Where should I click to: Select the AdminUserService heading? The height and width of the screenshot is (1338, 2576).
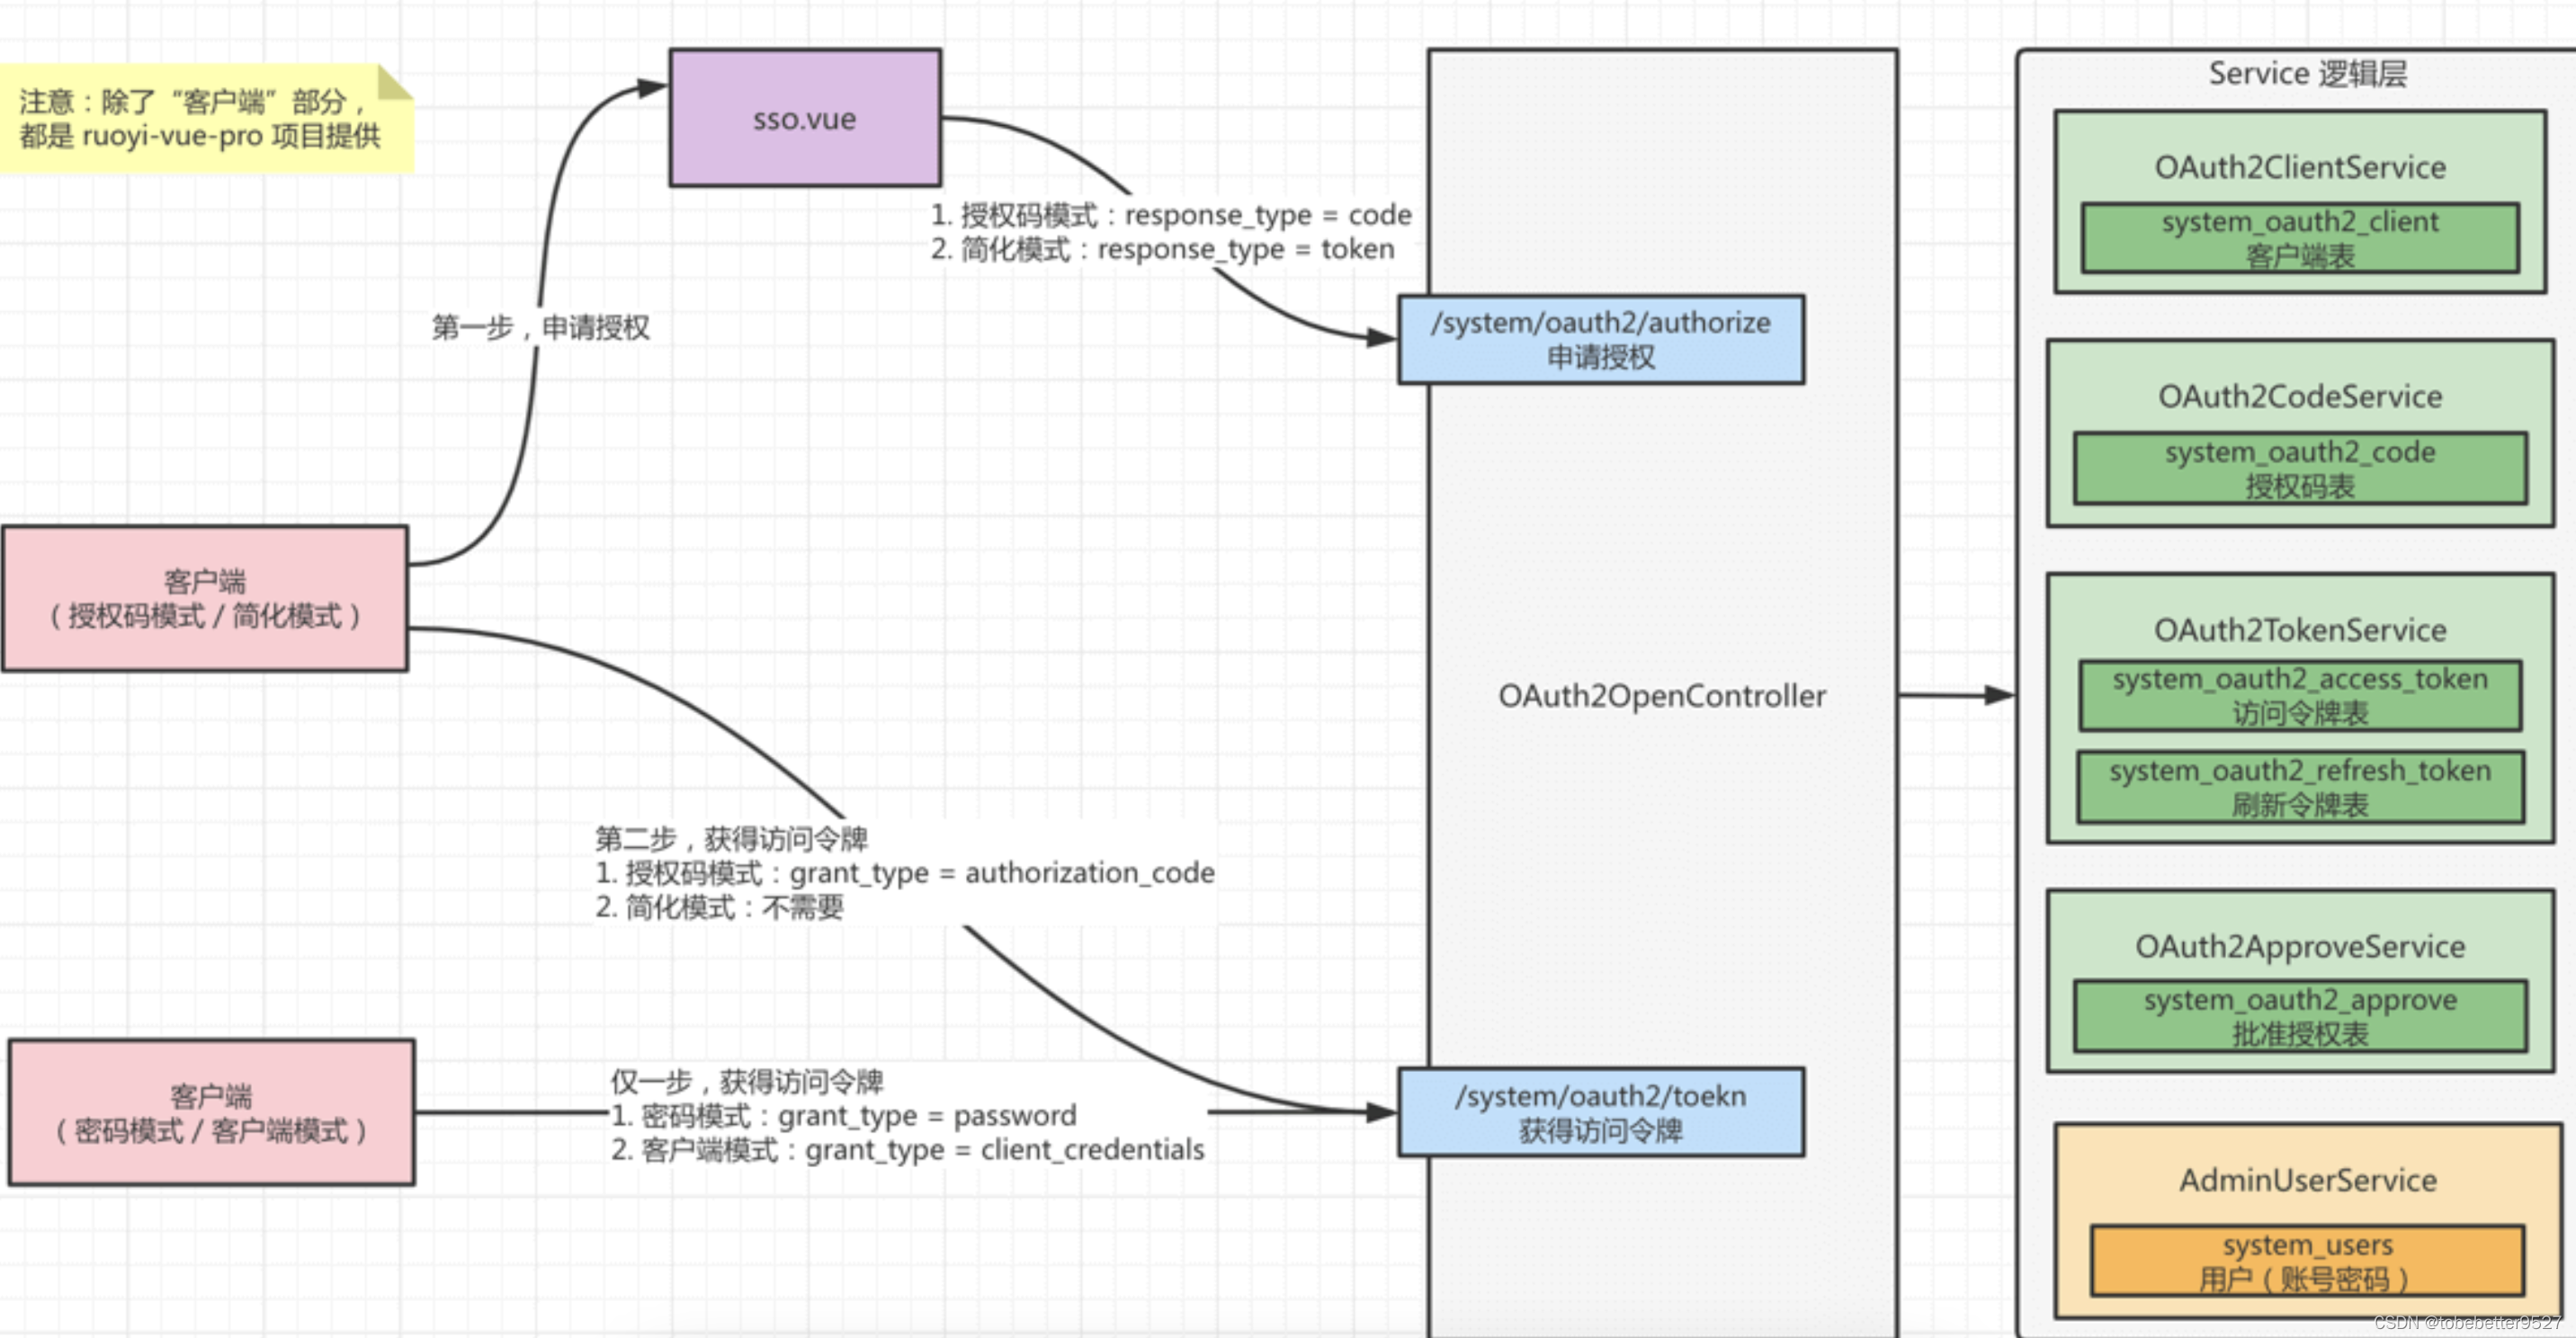[x=2308, y=1180]
